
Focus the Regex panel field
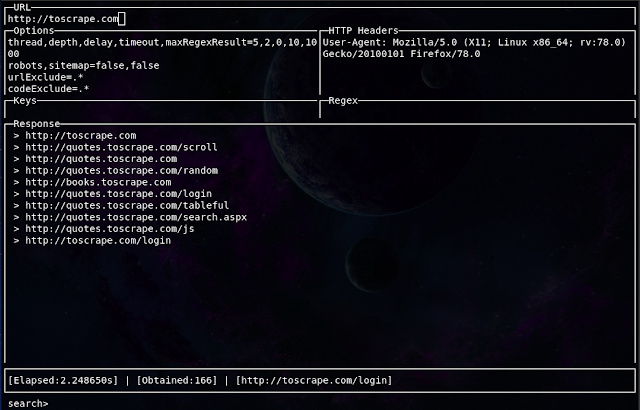point(478,111)
